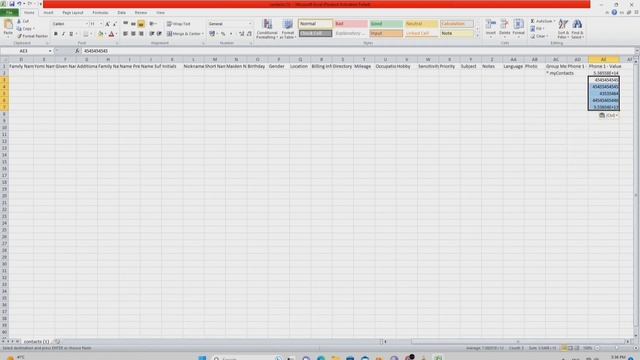The height and width of the screenshot is (360, 640).
Task: Click the Cut scissors icon
Action: coord(19,21)
